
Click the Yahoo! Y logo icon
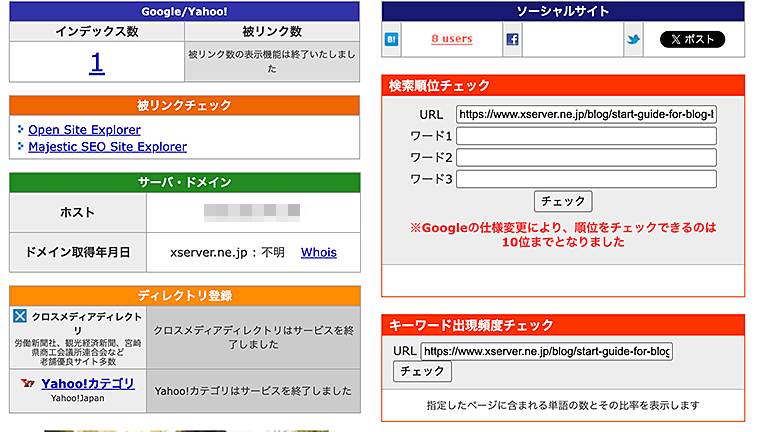[x=28, y=383]
